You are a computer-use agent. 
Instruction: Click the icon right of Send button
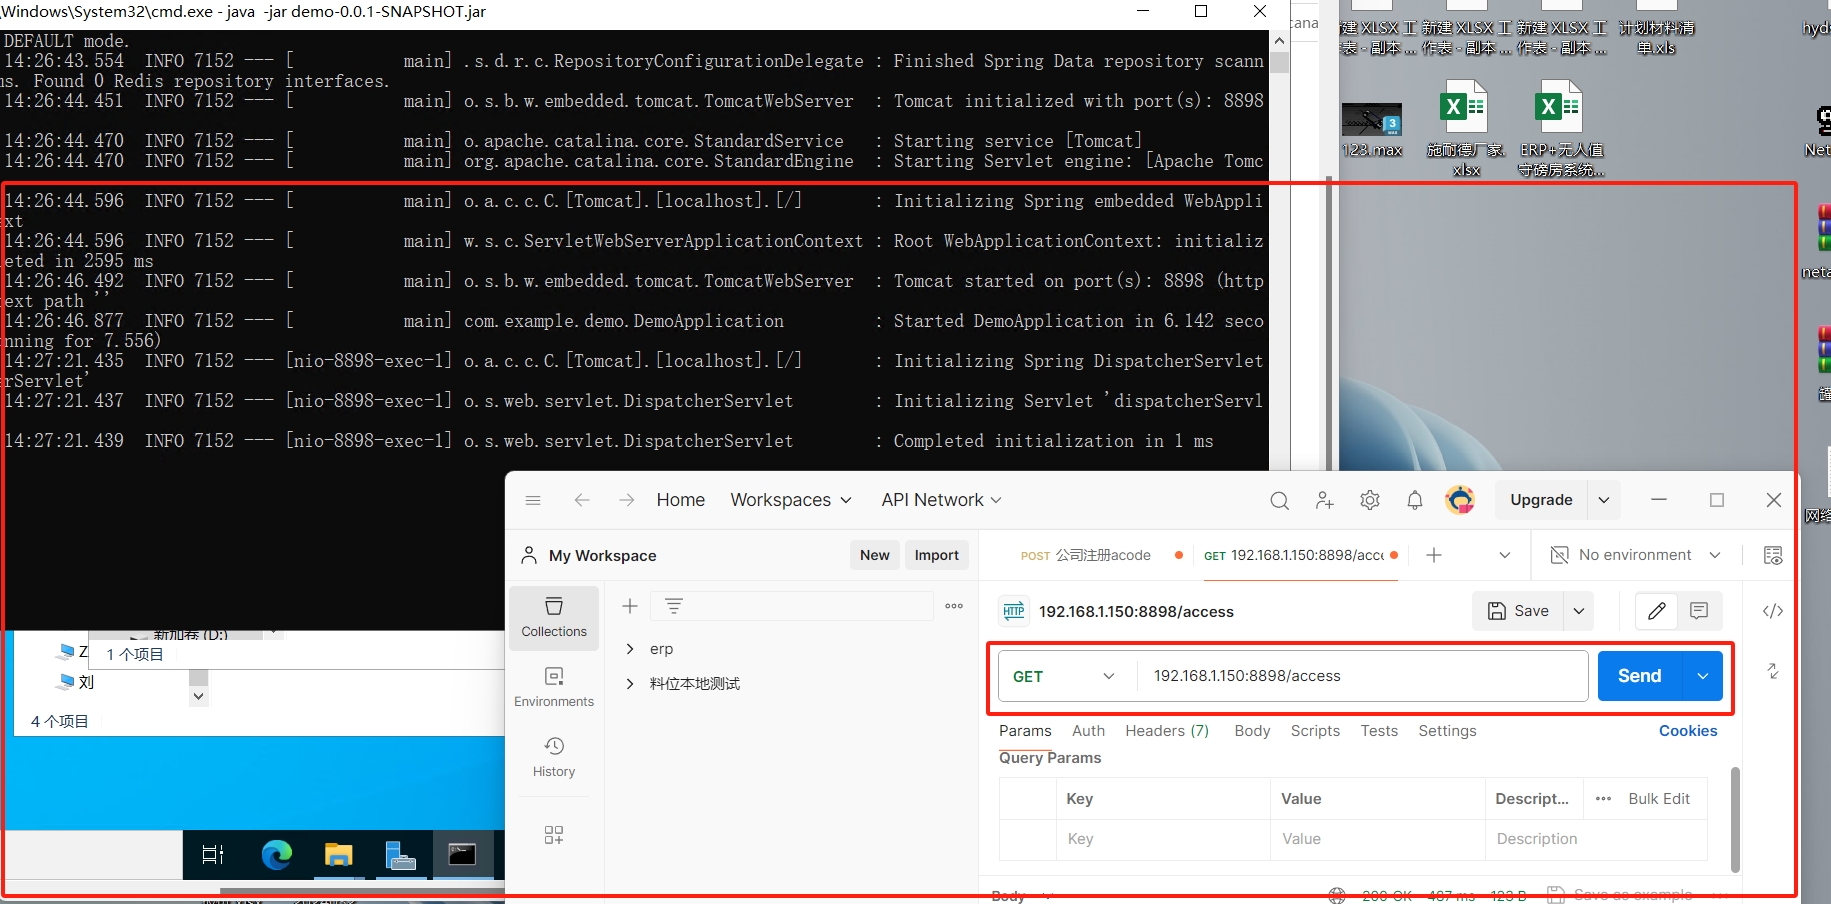coord(1773,672)
